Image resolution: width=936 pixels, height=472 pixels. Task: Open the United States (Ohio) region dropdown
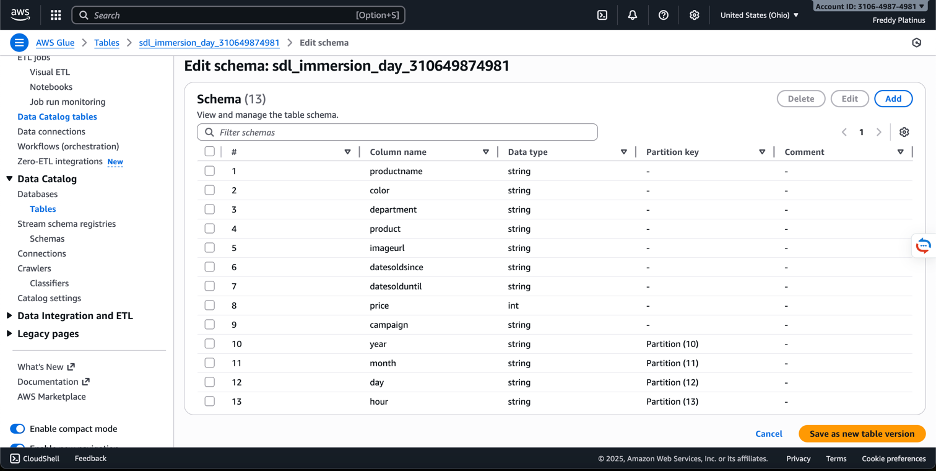(759, 16)
